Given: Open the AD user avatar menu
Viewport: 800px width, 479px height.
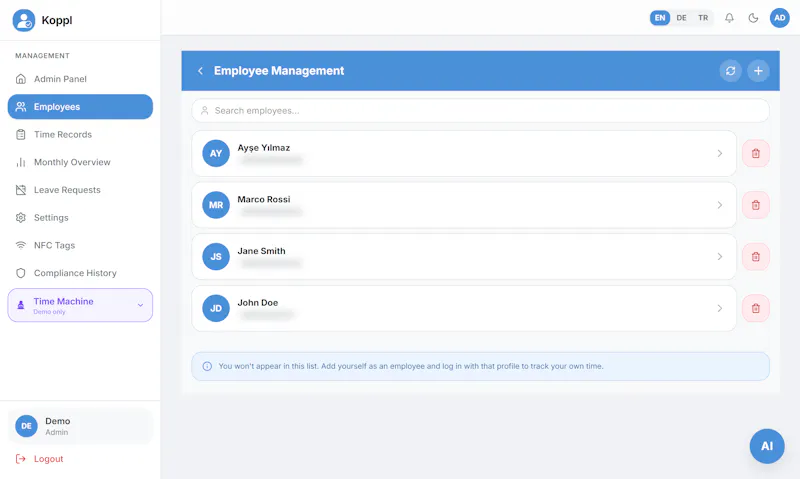Looking at the screenshot, I should [780, 18].
